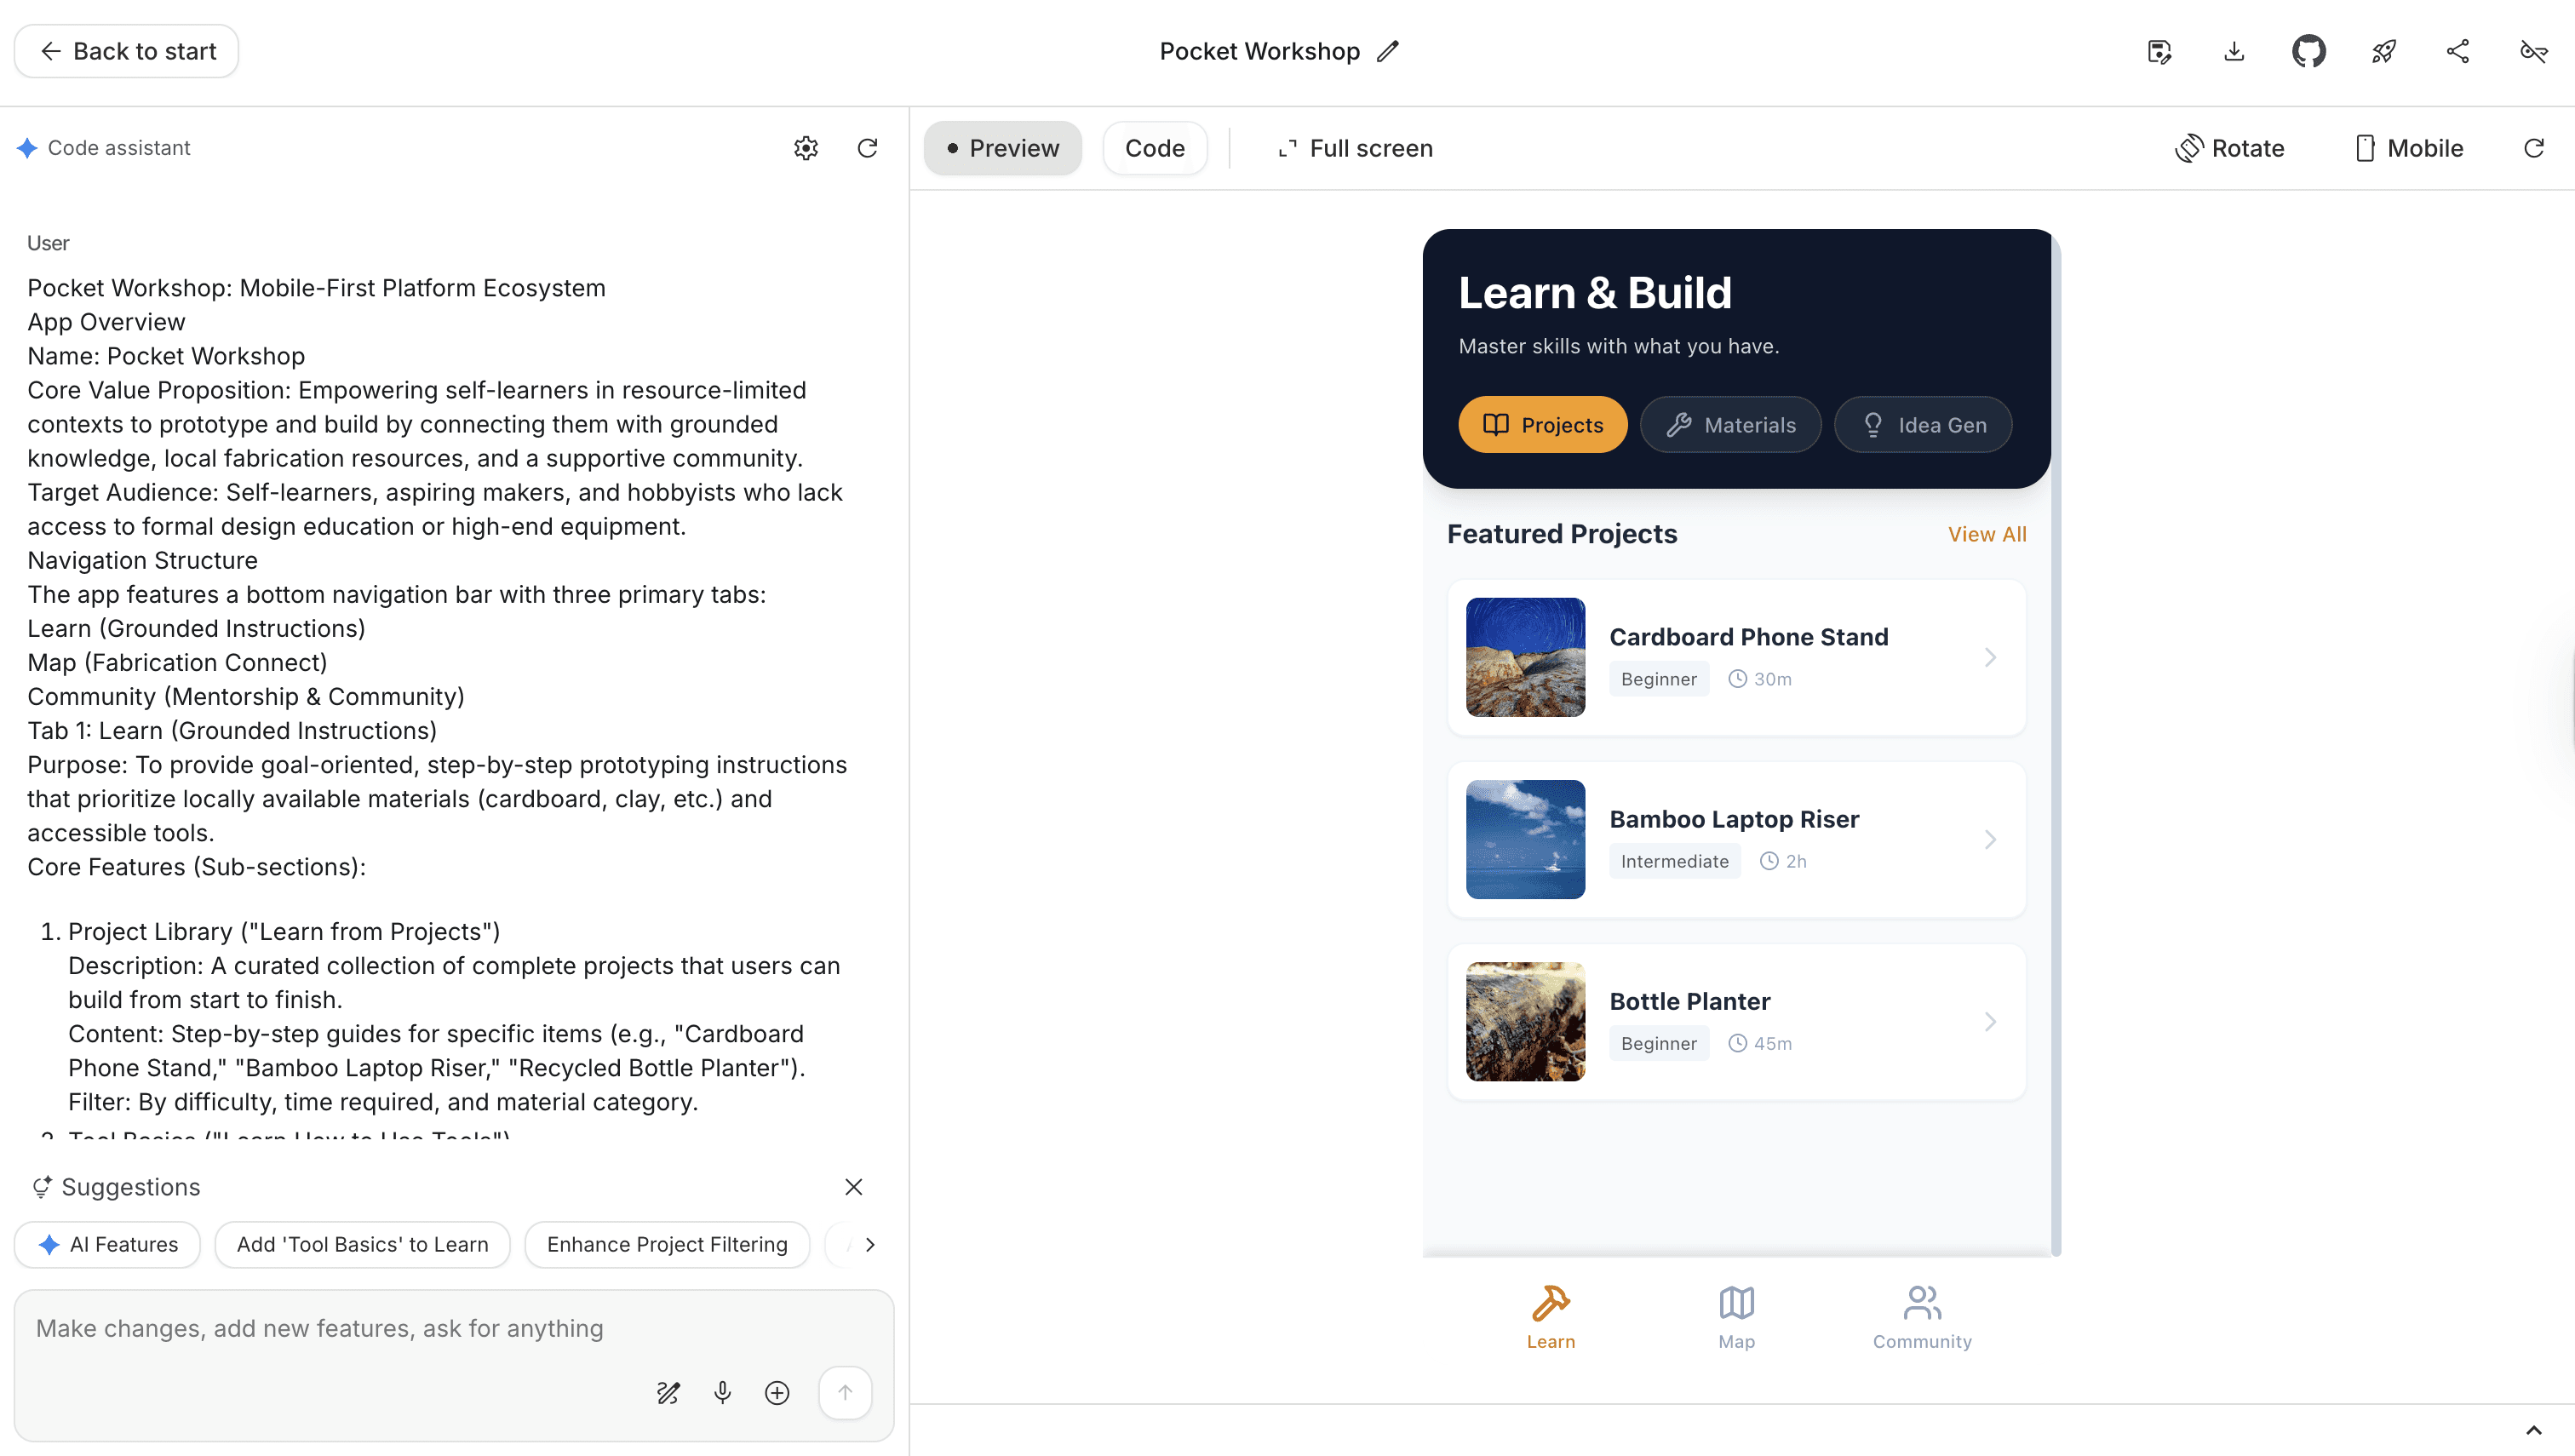The height and width of the screenshot is (1456, 2575).
Task: Expand the suggestions list with right chevron
Action: click(869, 1244)
